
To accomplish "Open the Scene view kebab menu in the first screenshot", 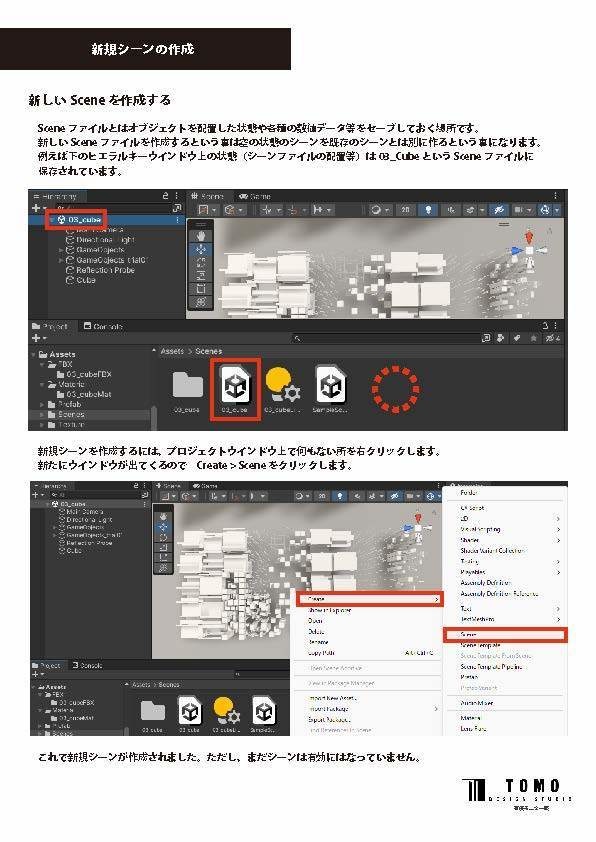I will (x=556, y=196).
